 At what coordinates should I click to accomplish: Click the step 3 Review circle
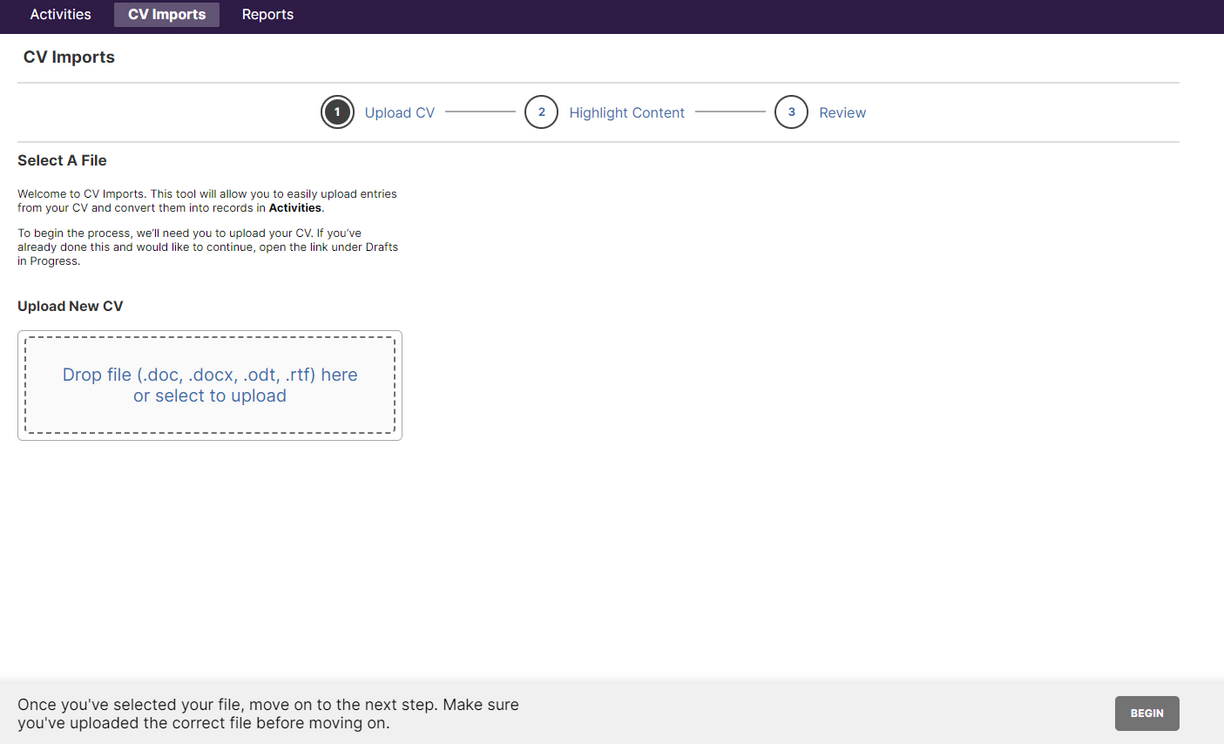(x=791, y=112)
